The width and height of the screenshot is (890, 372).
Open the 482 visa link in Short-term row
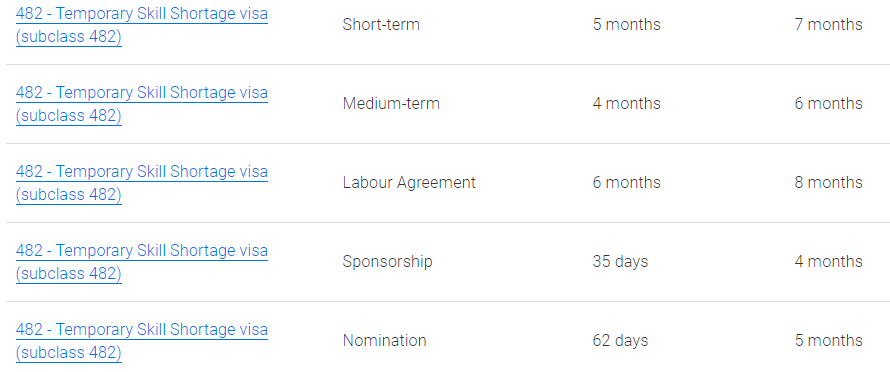tap(142, 25)
